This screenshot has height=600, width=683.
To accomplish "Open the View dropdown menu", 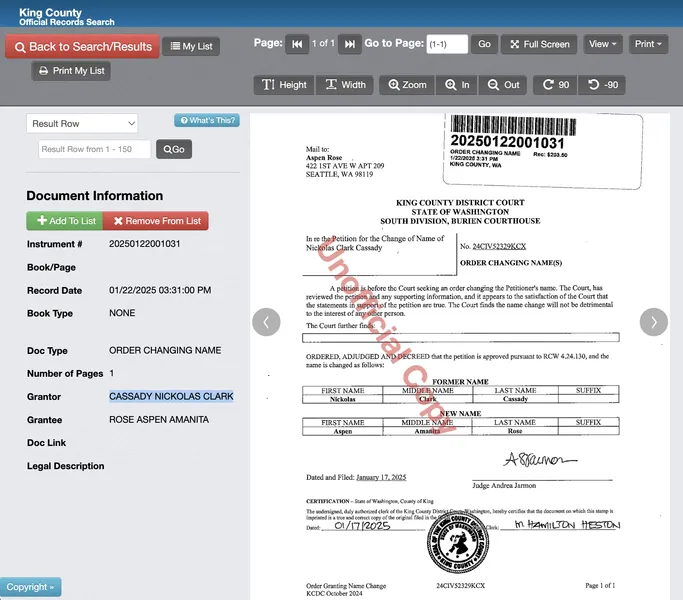I will click(x=602, y=44).
